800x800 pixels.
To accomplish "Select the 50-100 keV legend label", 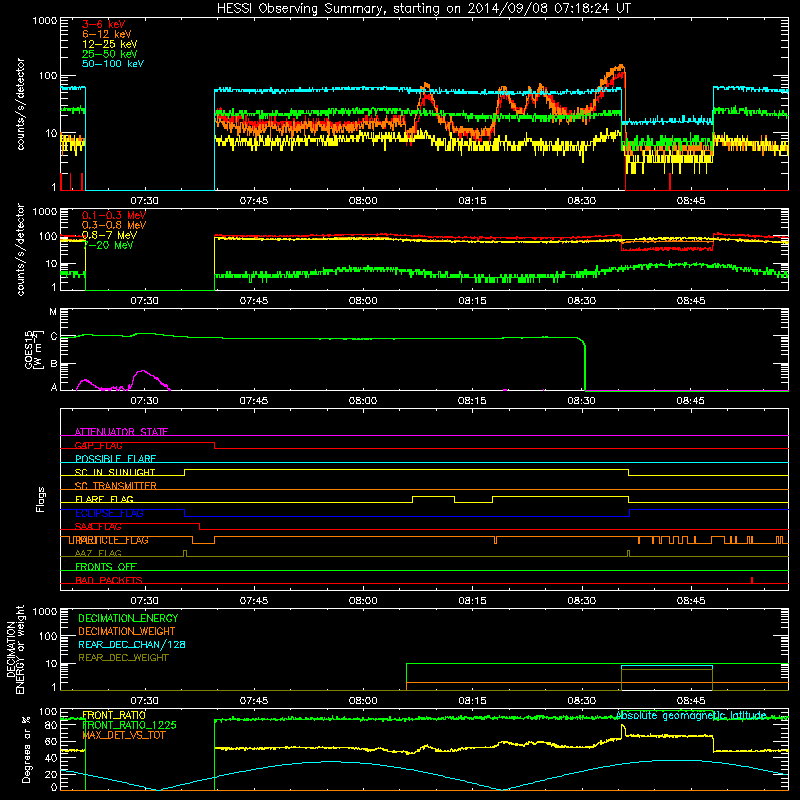I will click(x=113, y=64).
